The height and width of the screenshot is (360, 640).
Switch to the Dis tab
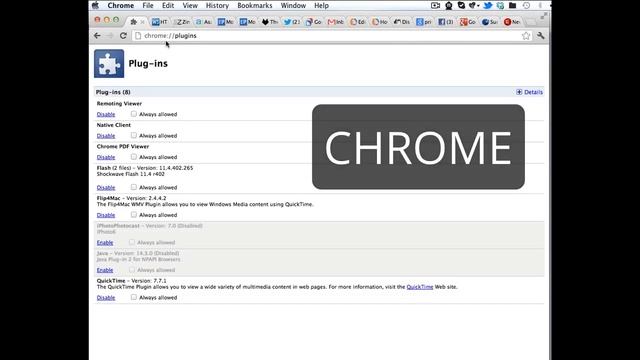coord(402,22)
